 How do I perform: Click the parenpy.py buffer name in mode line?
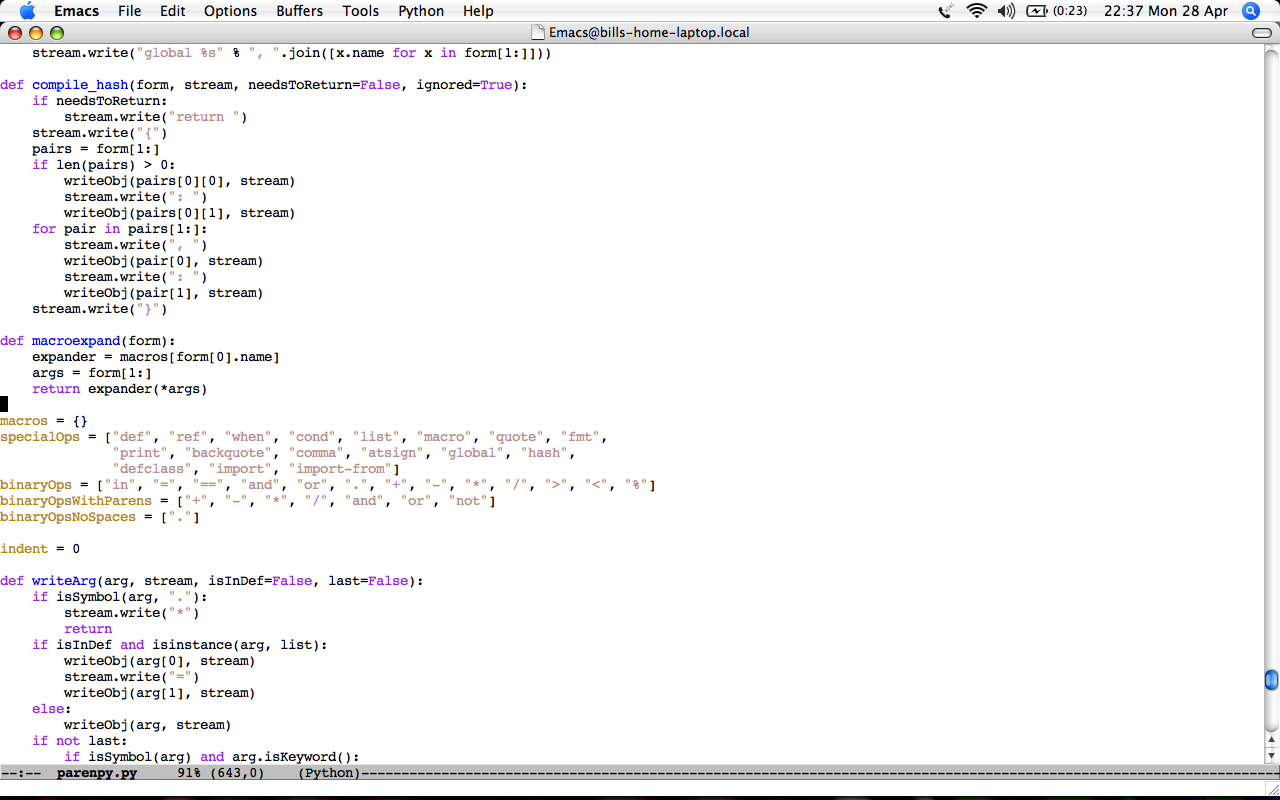click(97, 773)
